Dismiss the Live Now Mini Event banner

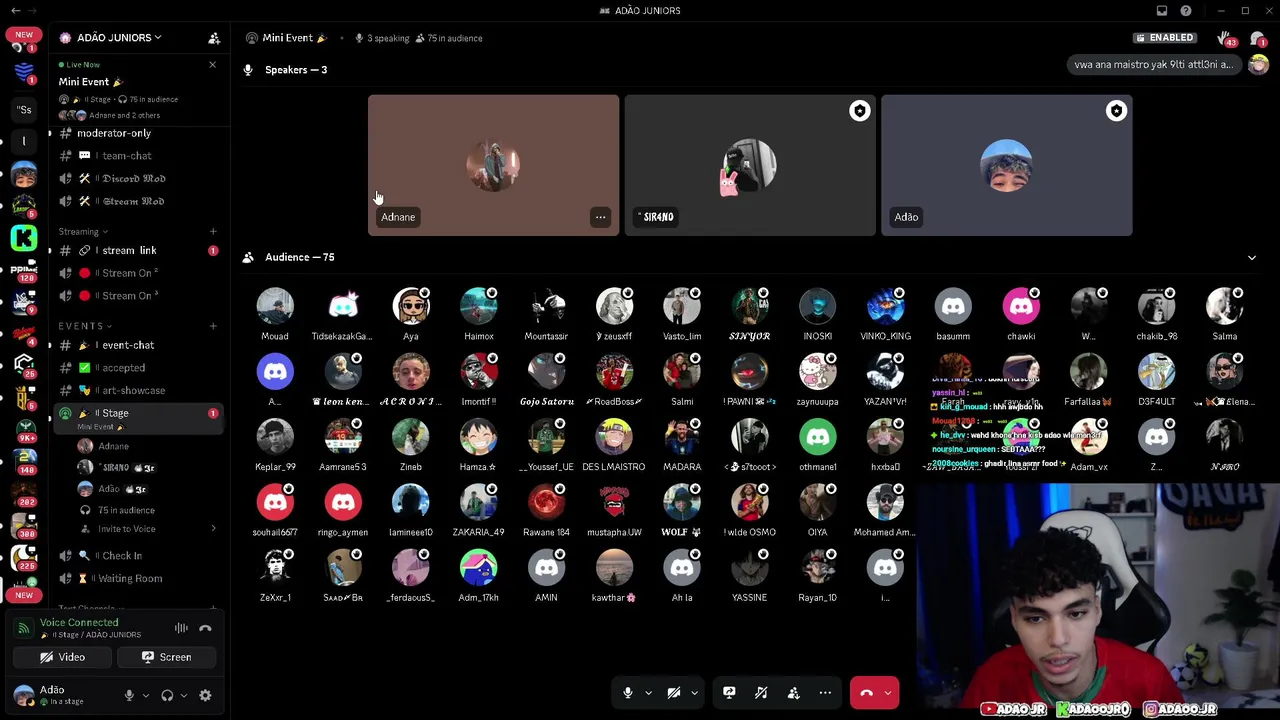click(x=212, y=65)
